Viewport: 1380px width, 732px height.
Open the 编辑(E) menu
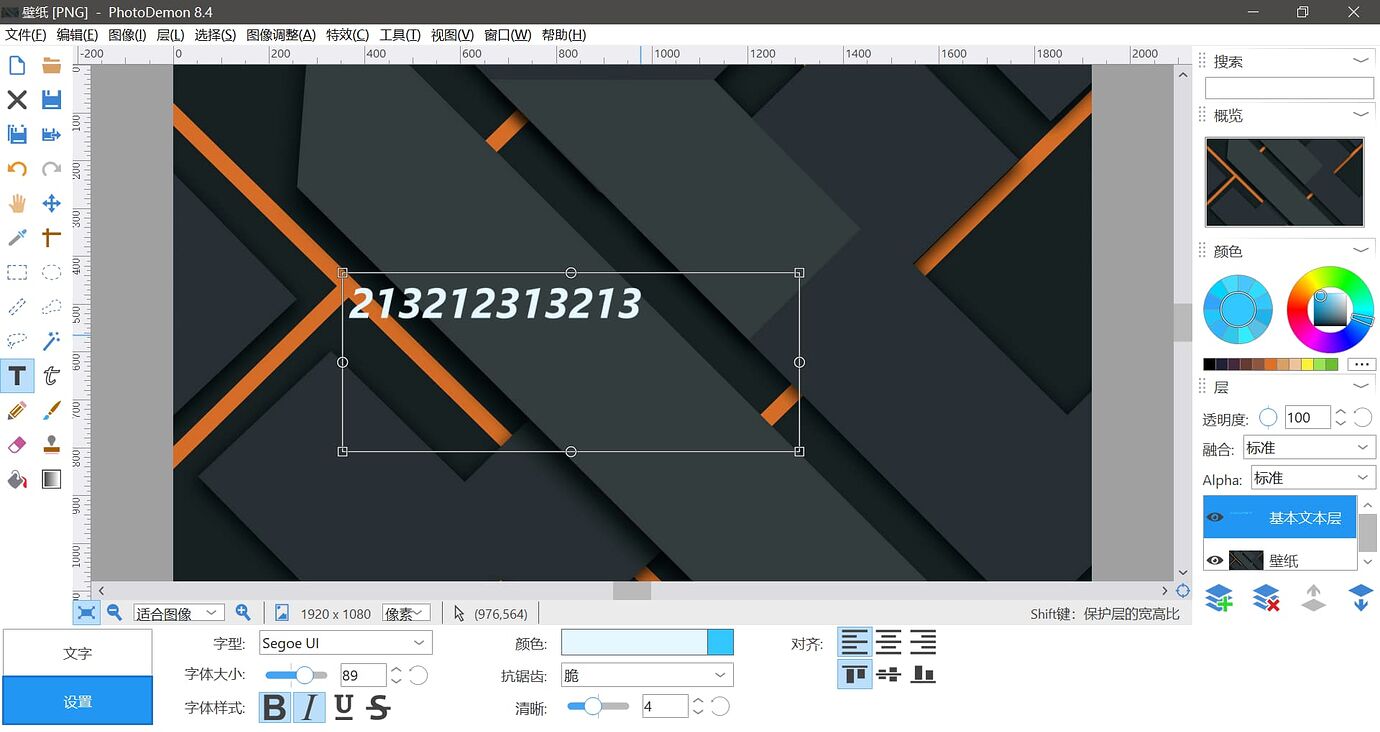coord(77,35)
